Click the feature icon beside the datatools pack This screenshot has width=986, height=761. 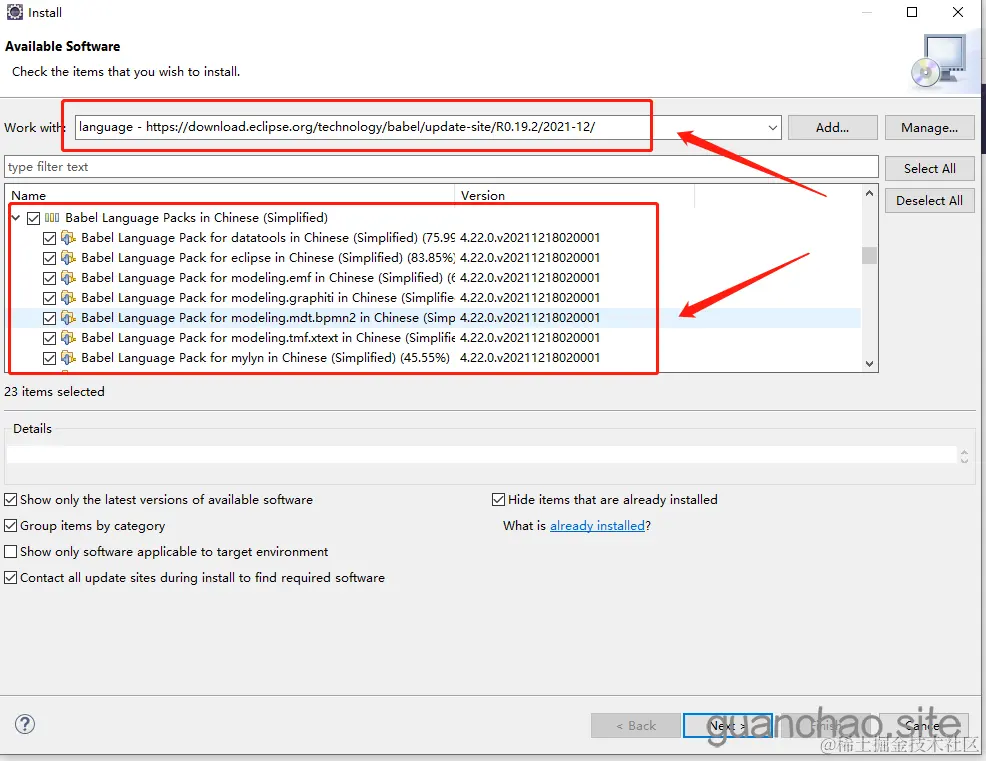point(68,238)
